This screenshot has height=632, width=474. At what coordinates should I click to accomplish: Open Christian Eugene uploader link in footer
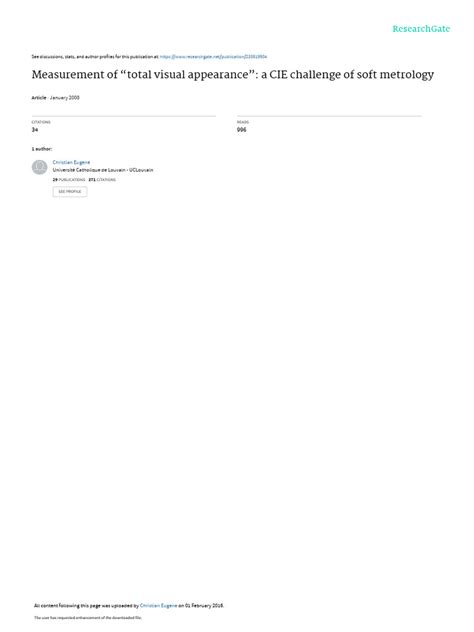tap(158, 606)
